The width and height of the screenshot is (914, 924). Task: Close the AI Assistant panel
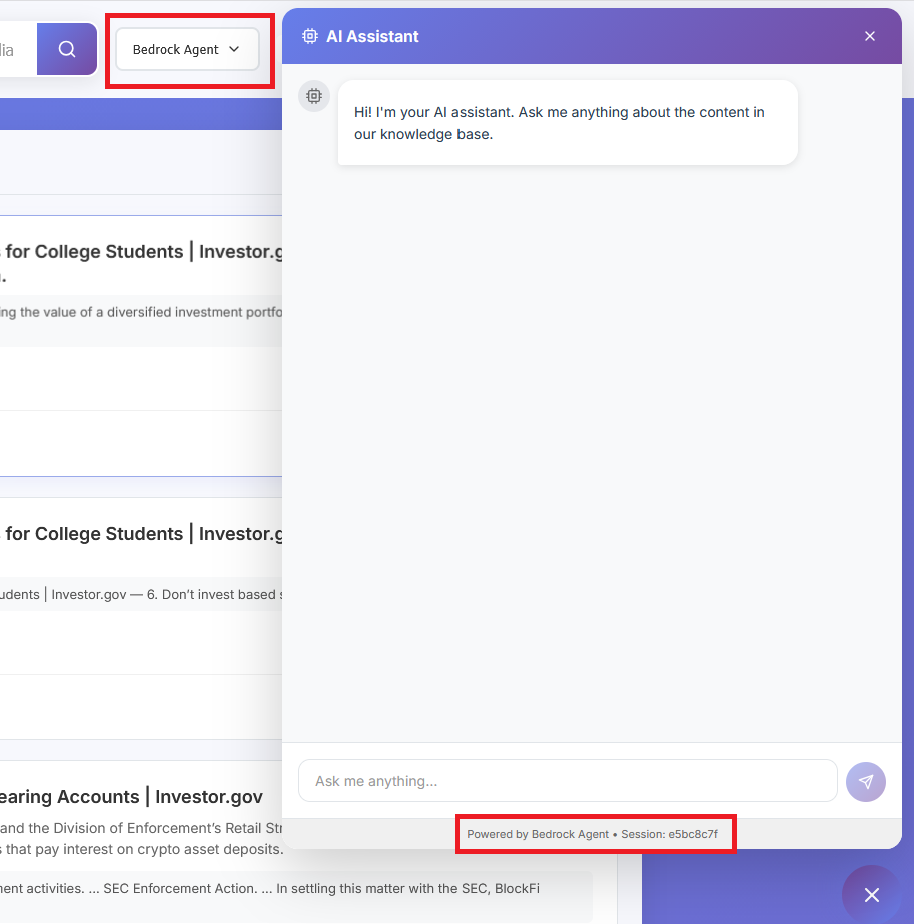(x=869, y=35)
